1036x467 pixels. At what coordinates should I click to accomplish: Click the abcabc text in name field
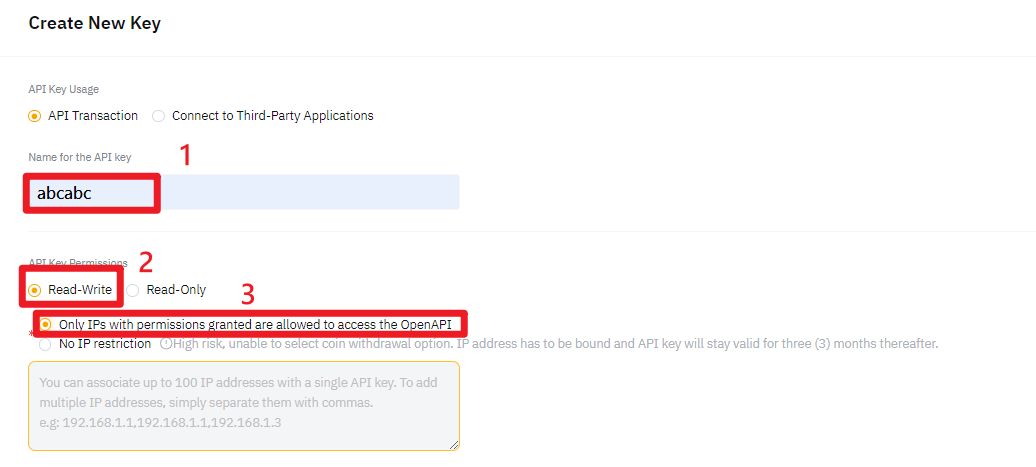coord(64,193)
